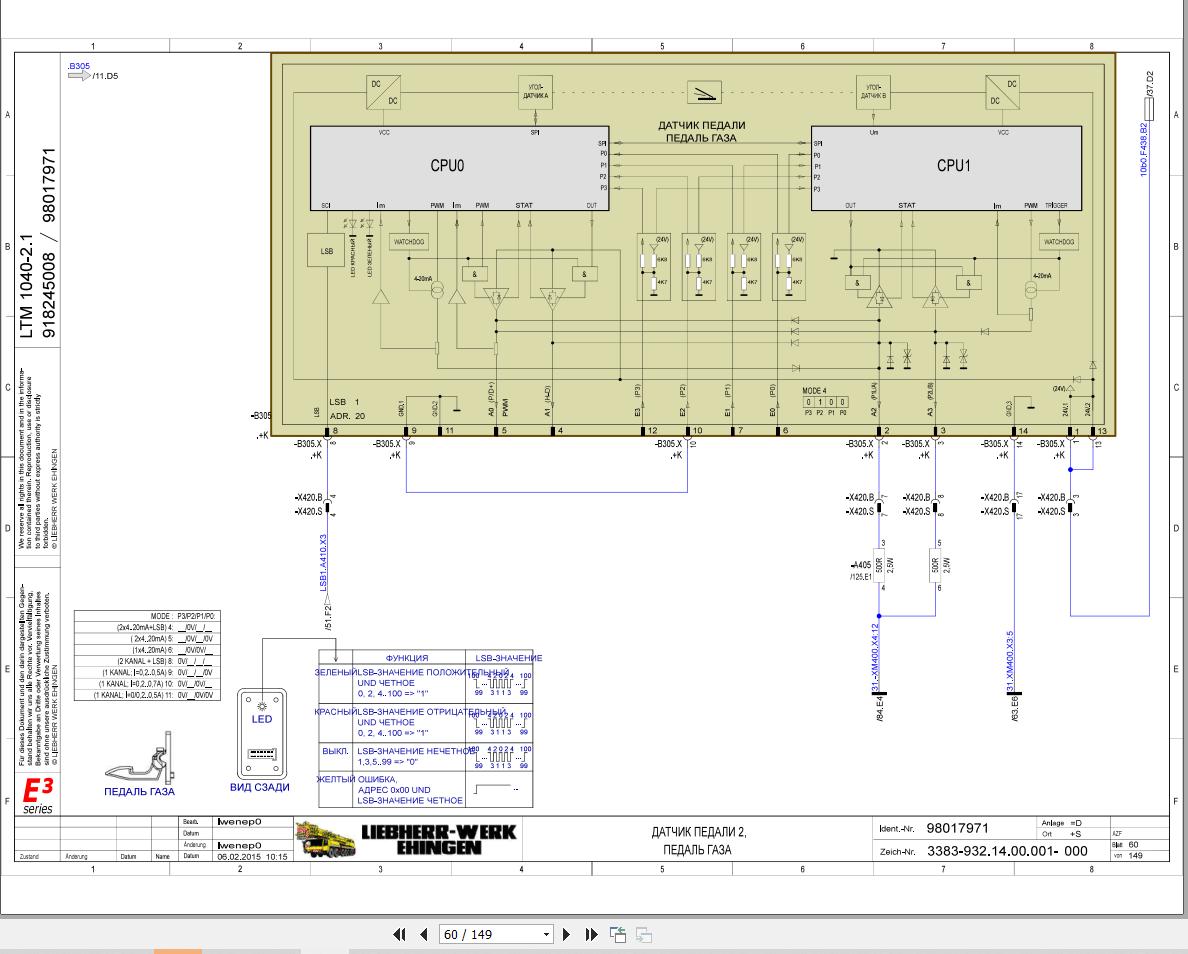Go to the first page
Screen dimensions: 1188x954
coord(399,934)
